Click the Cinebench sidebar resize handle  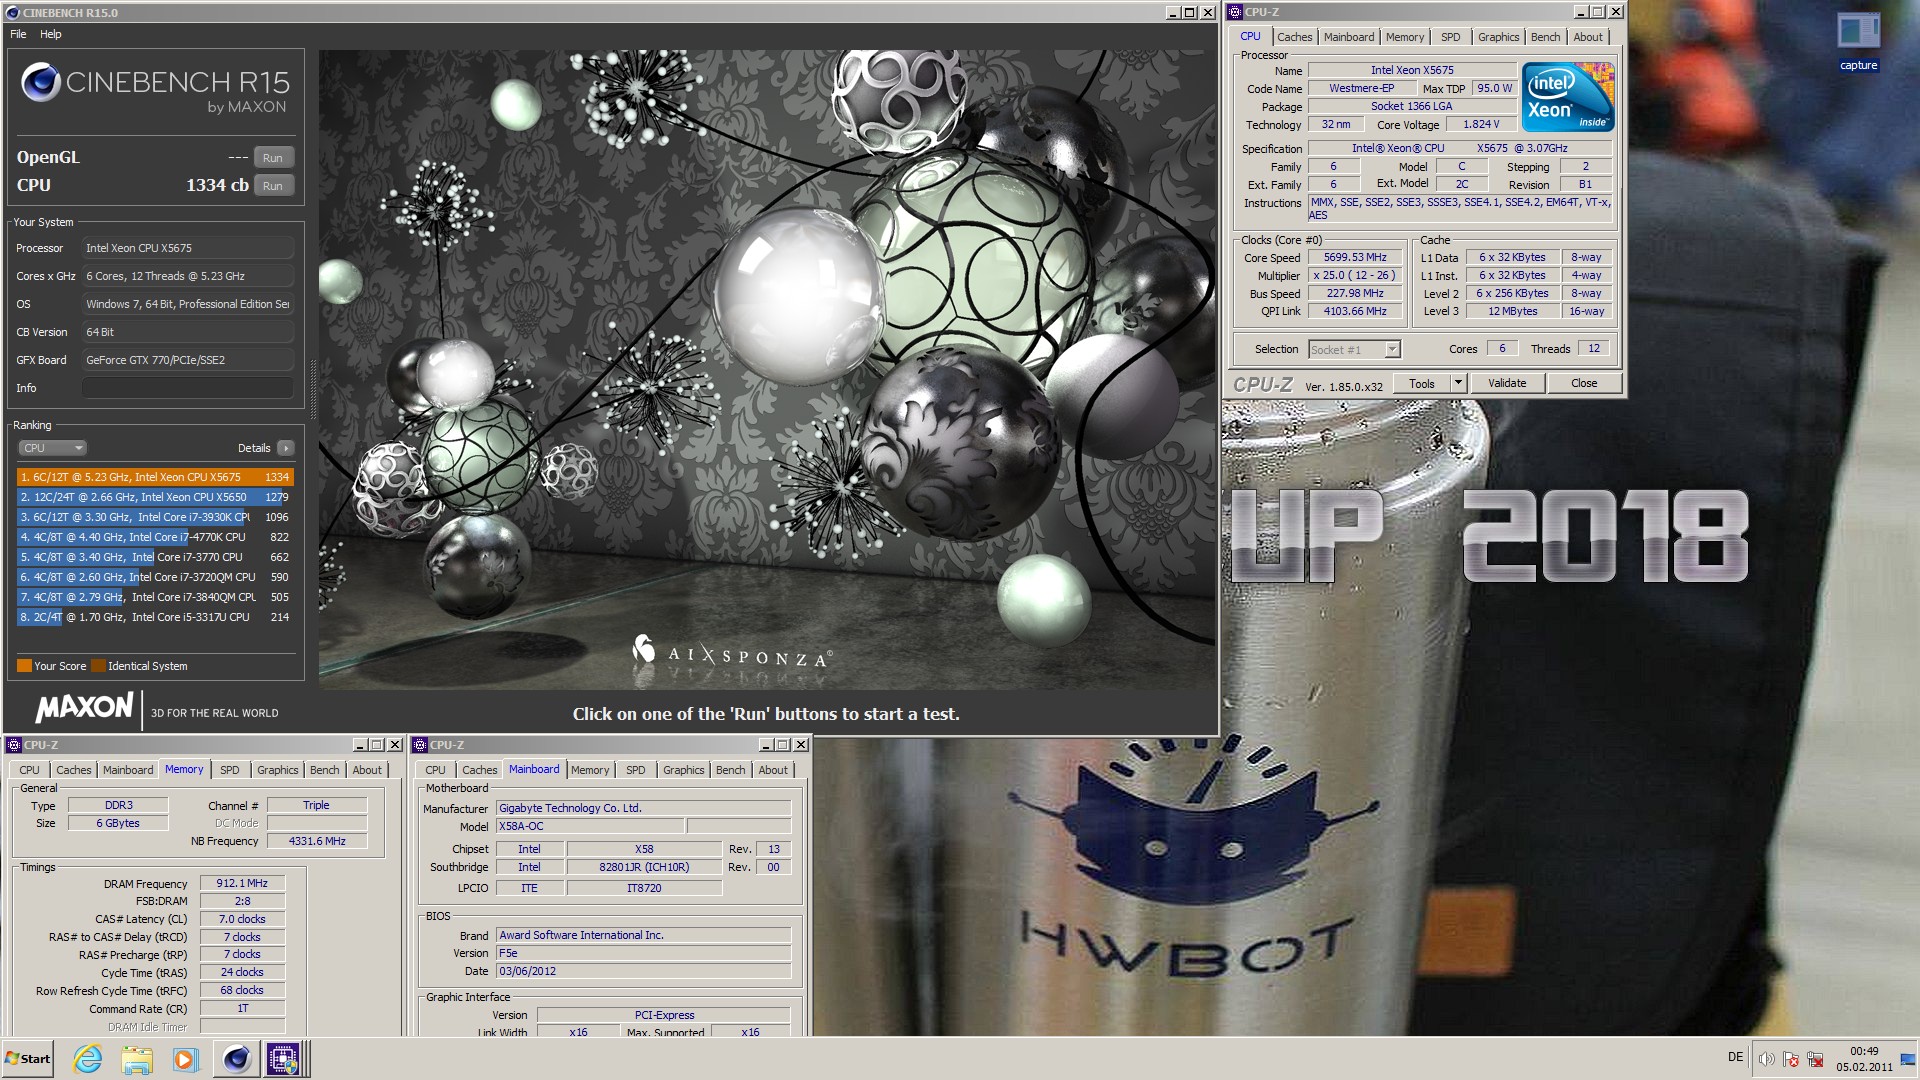312,390
